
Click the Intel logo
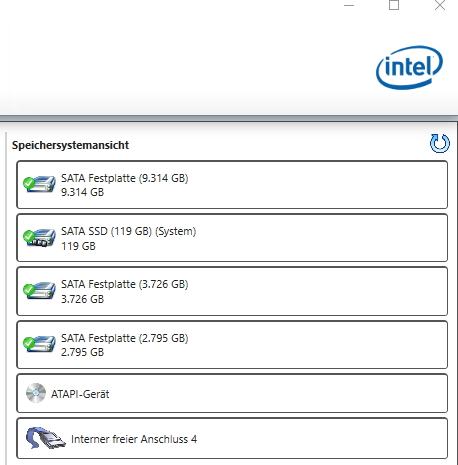point(409,68)
